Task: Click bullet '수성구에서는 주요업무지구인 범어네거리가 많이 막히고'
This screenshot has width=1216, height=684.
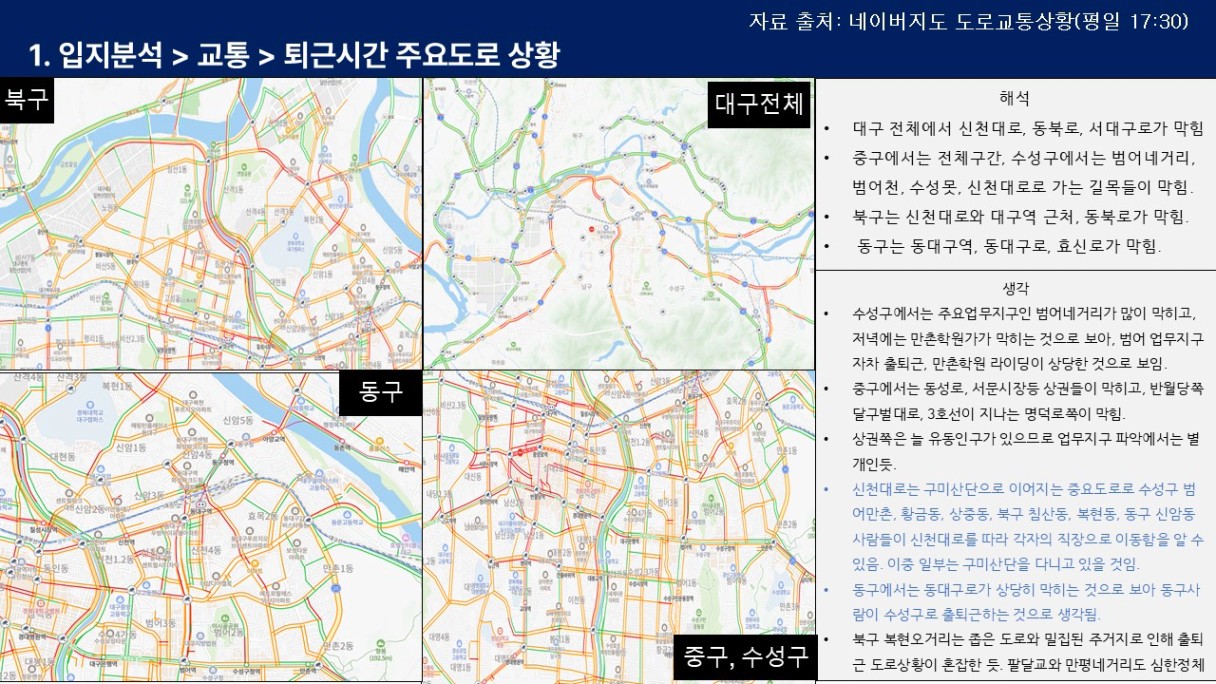Action: [1028, 338]
